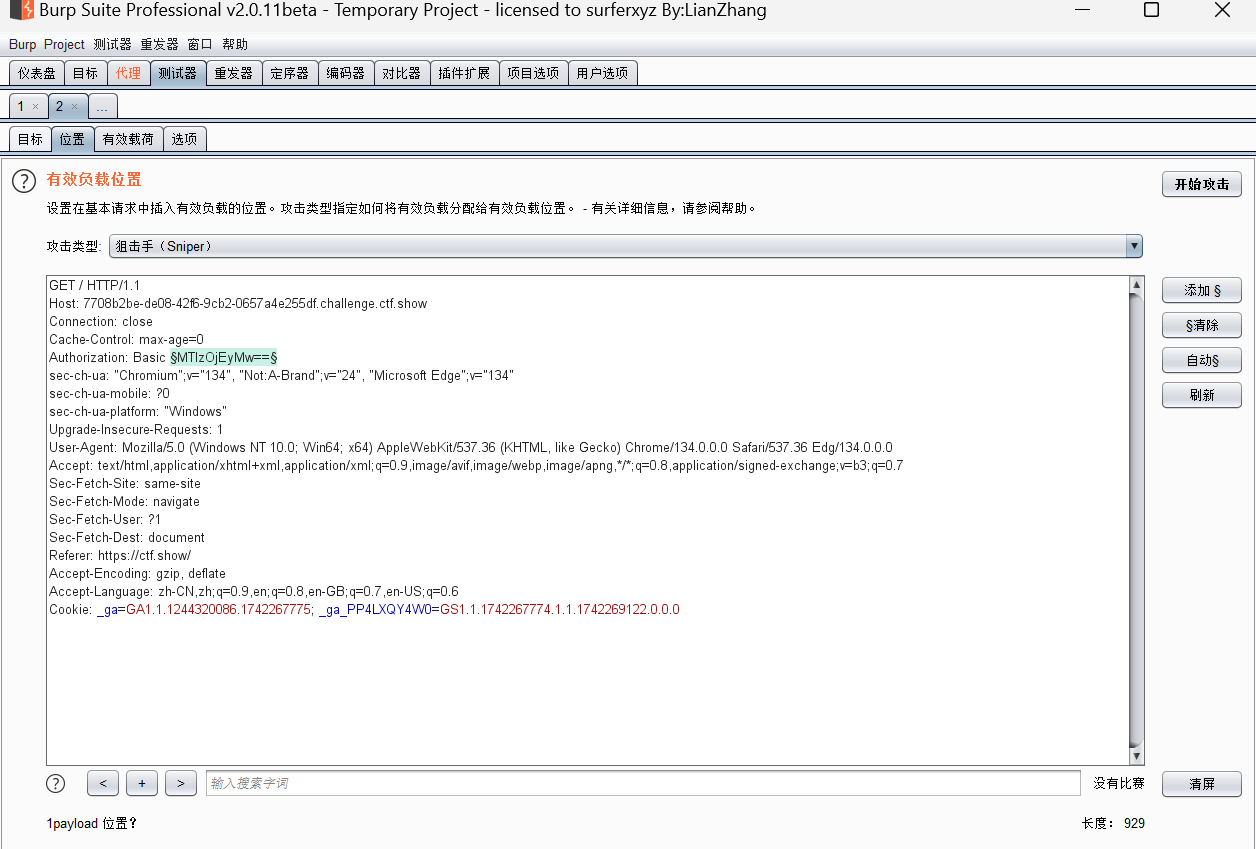The height and width of the screenshot is (849, 1256).
Task: Click the Connection: close line
Action: click(x=101, y=321)
